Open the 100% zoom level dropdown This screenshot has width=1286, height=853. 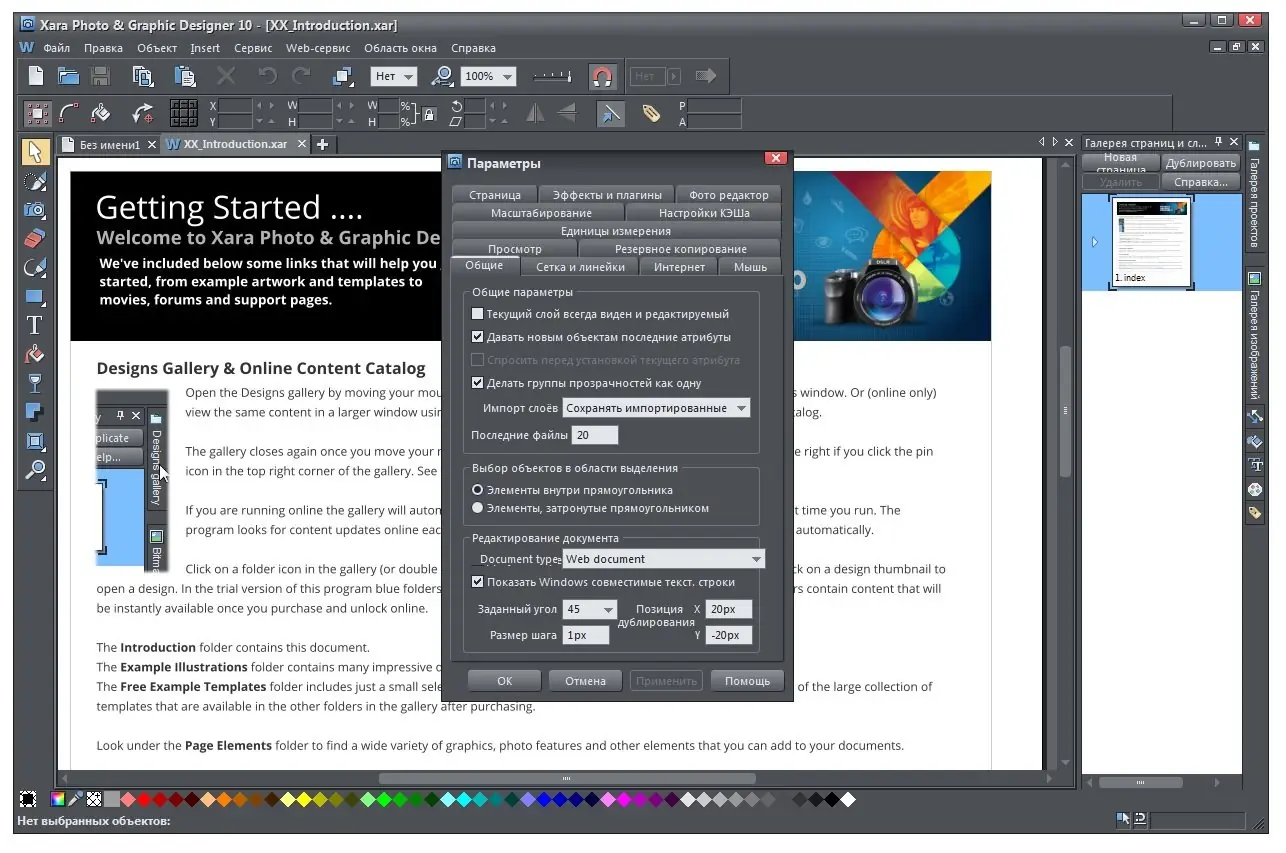click(x=488, y=76)
